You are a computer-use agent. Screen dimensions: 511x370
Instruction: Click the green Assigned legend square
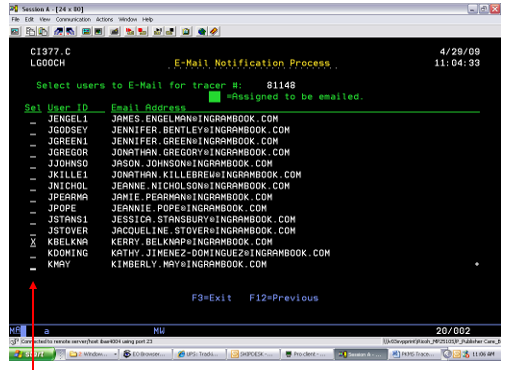[214, 97]
